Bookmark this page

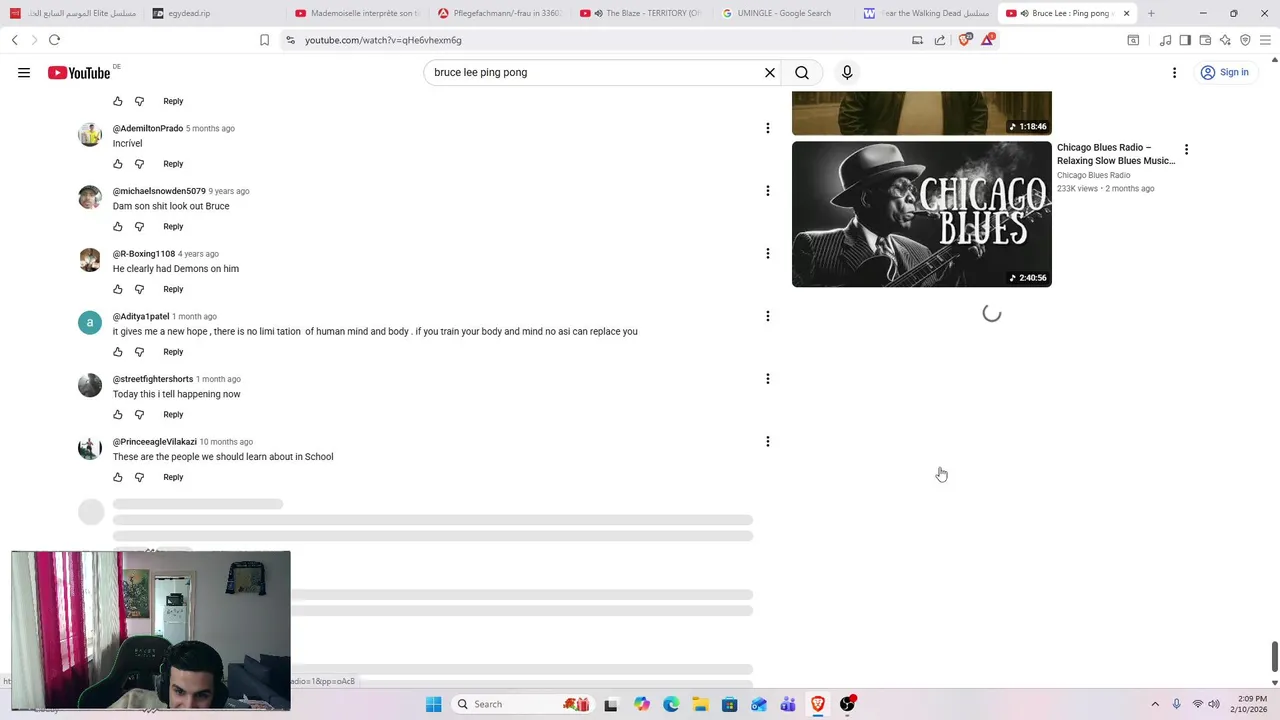pos(264,40)
